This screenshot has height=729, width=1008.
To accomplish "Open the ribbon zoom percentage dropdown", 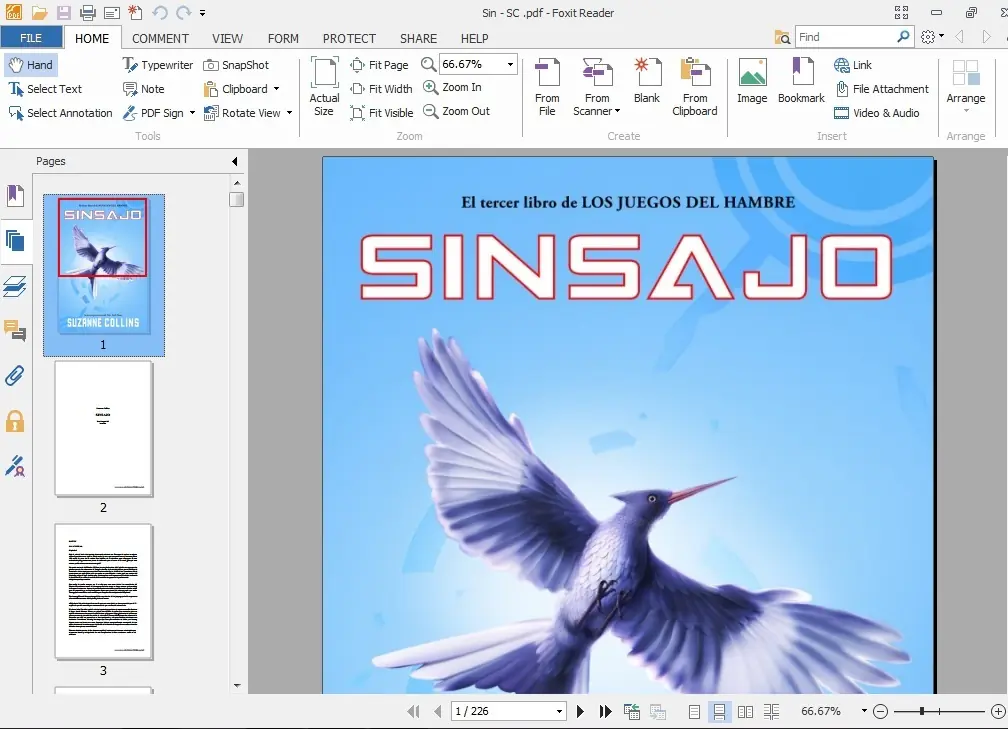I will 510,64.
